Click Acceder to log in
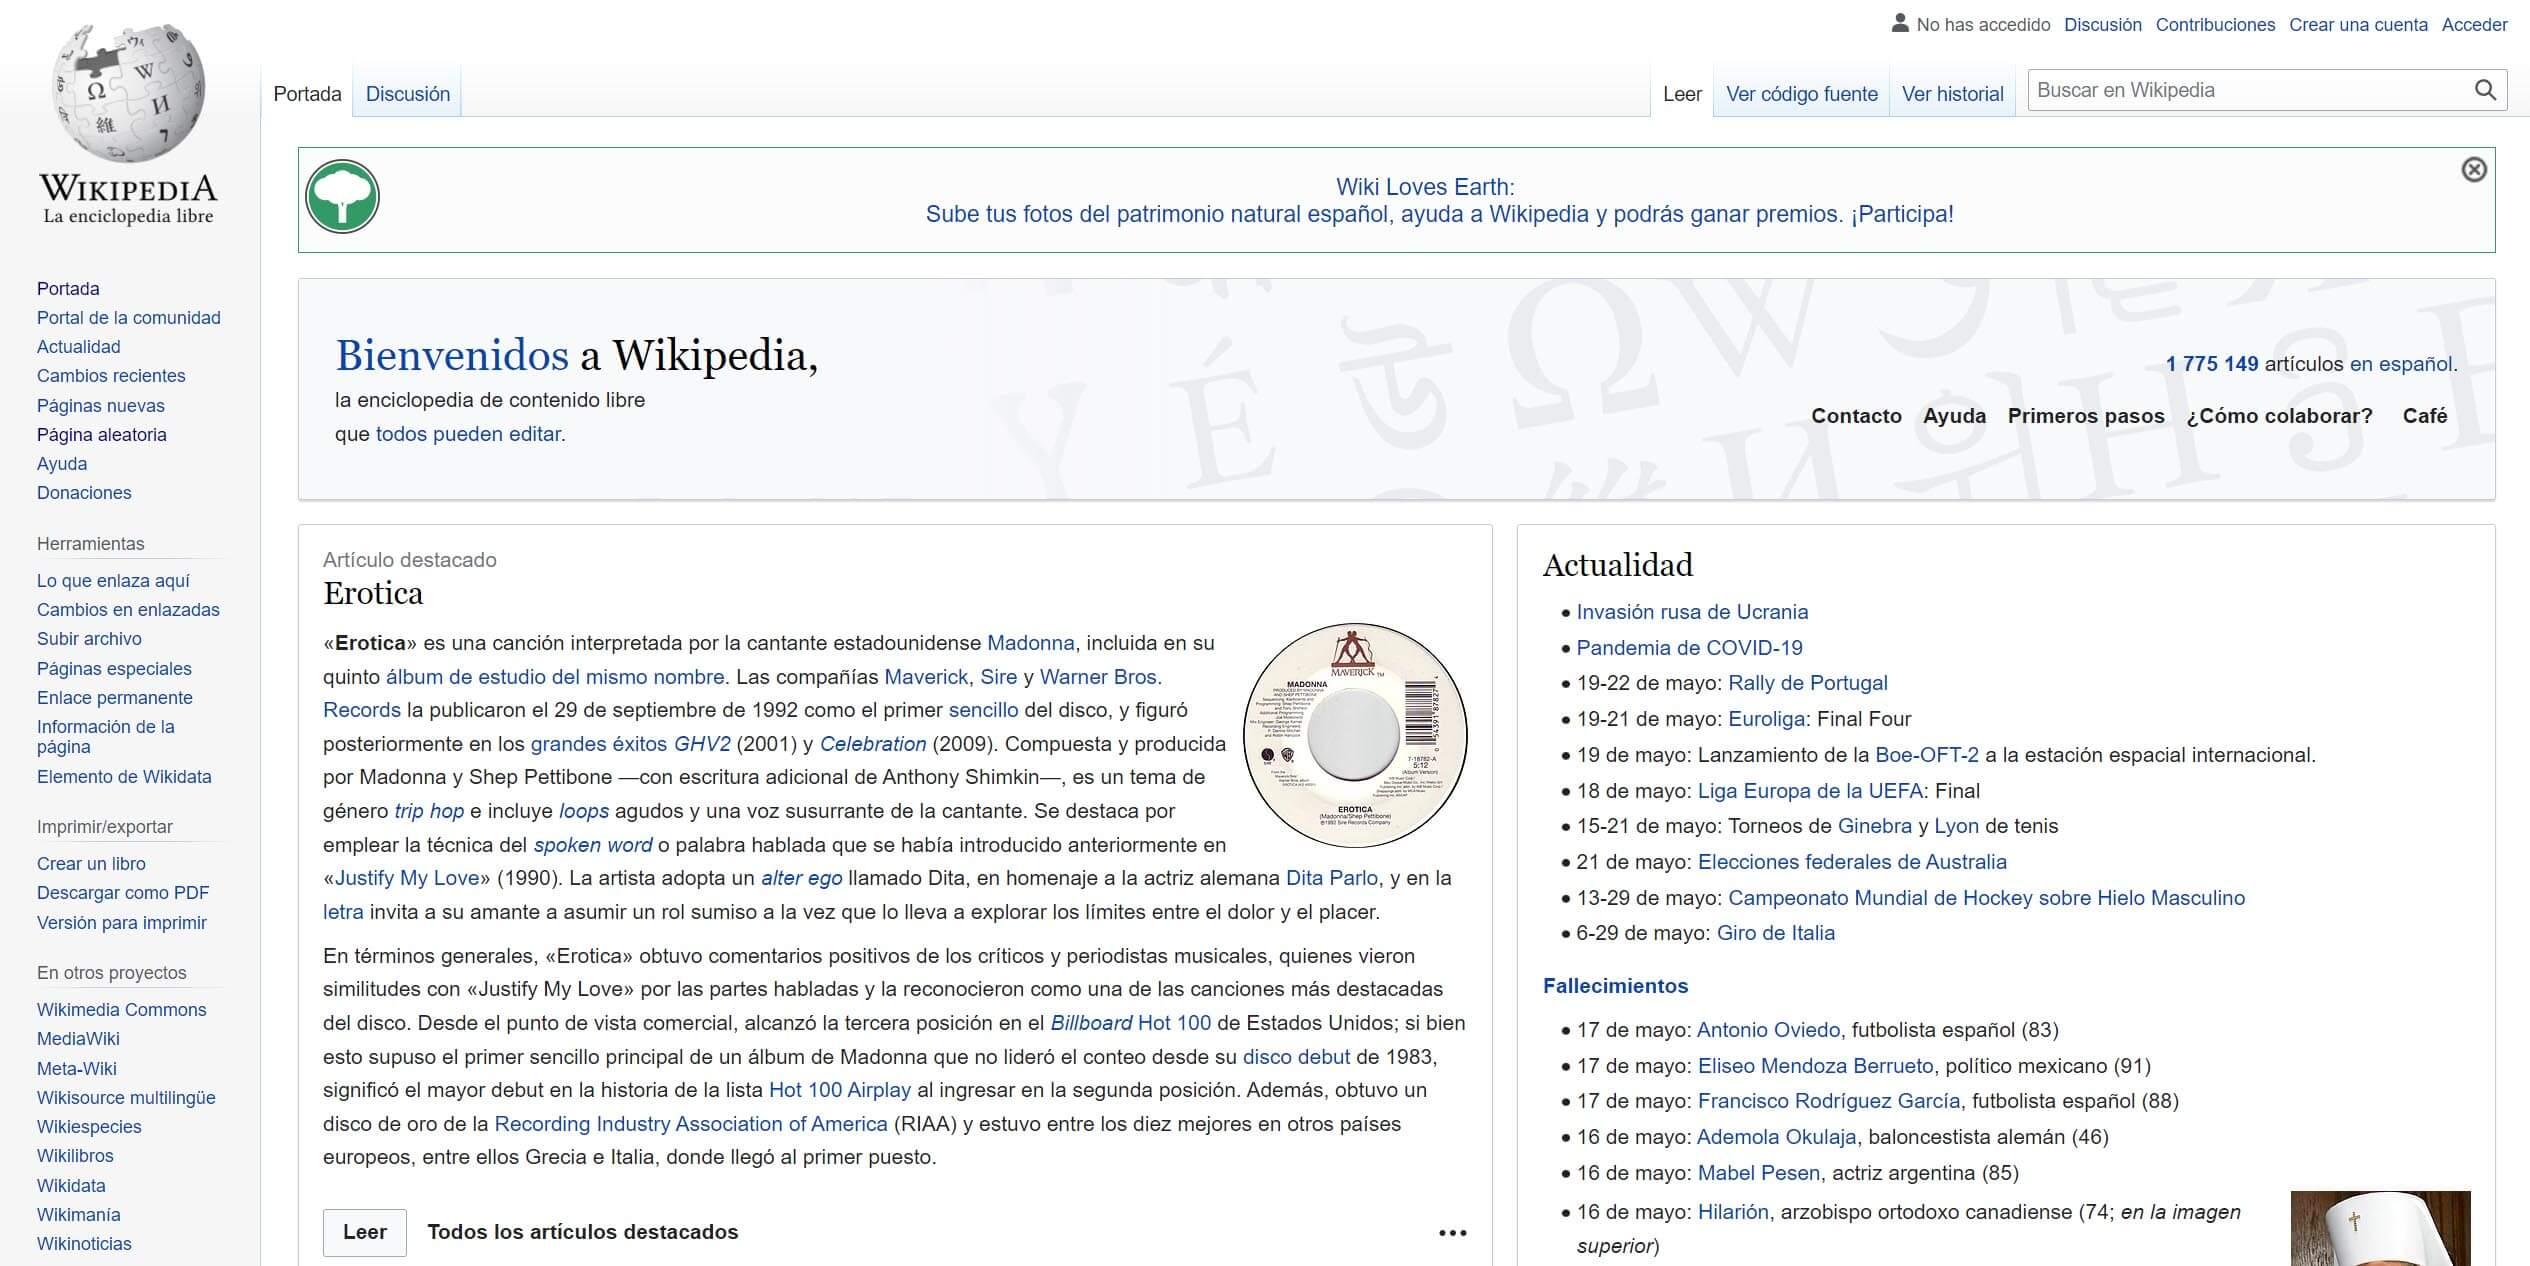Screen dimensions: 2530x1266 click(x=2474, y=25)
